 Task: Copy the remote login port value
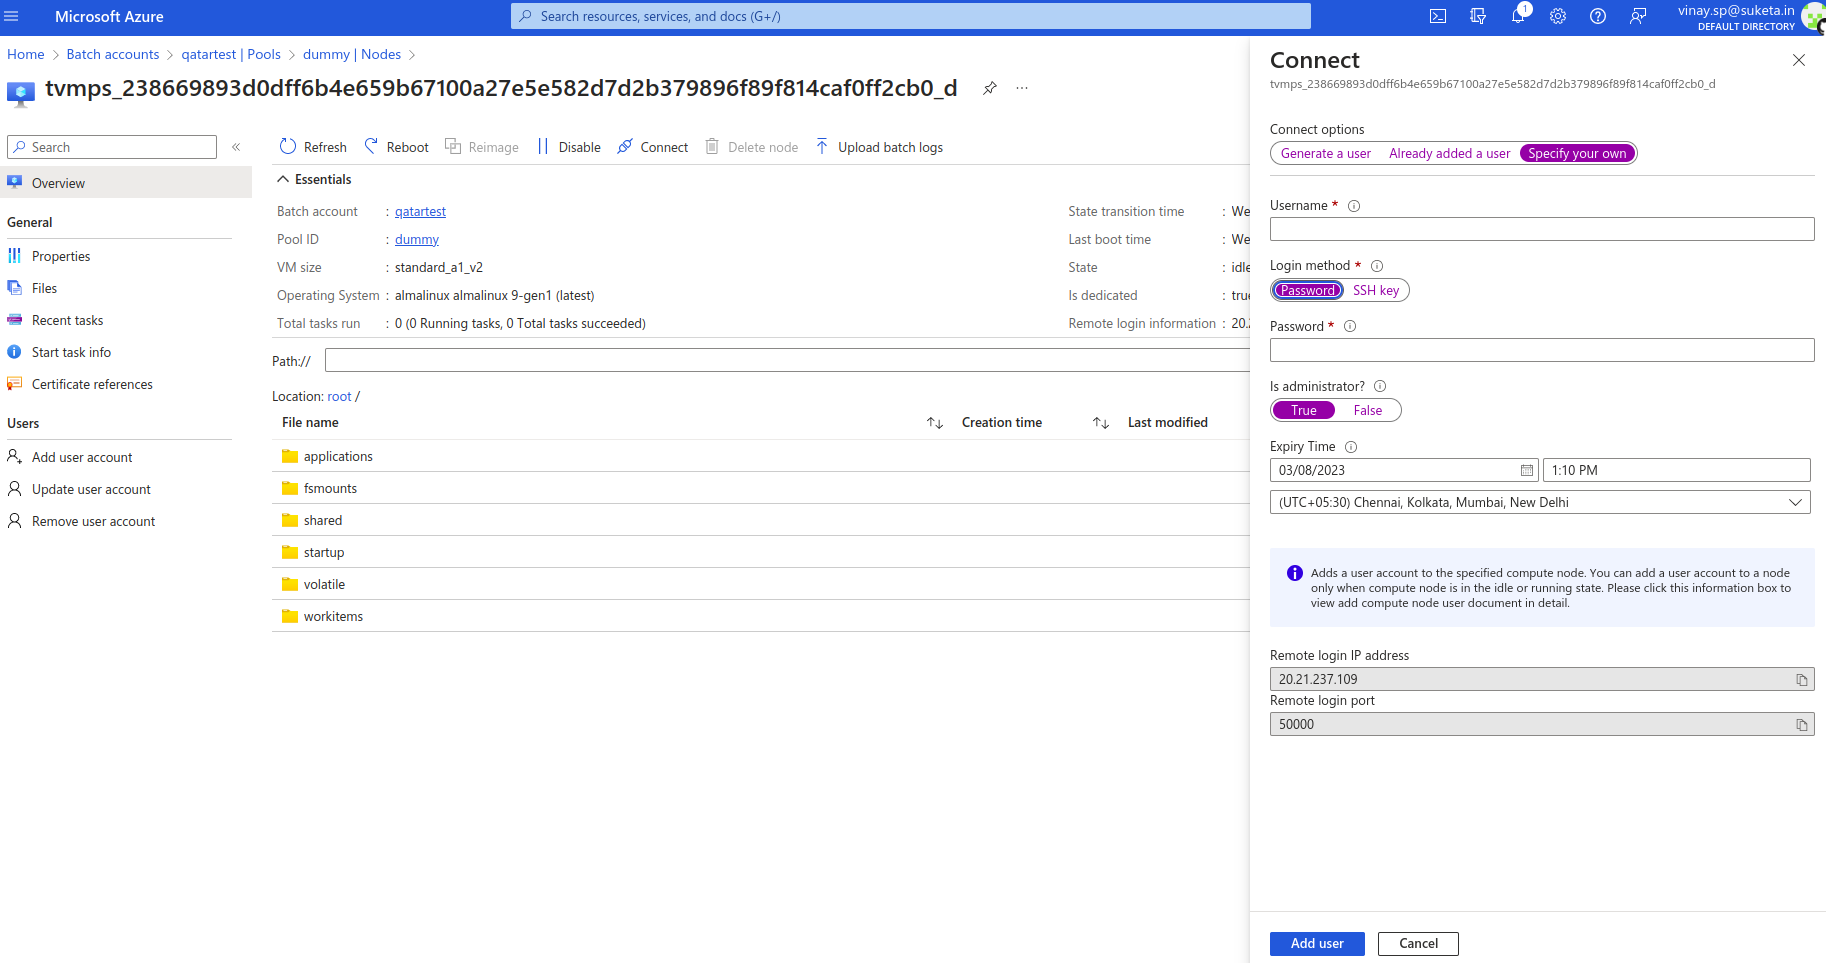[1802, 723]
